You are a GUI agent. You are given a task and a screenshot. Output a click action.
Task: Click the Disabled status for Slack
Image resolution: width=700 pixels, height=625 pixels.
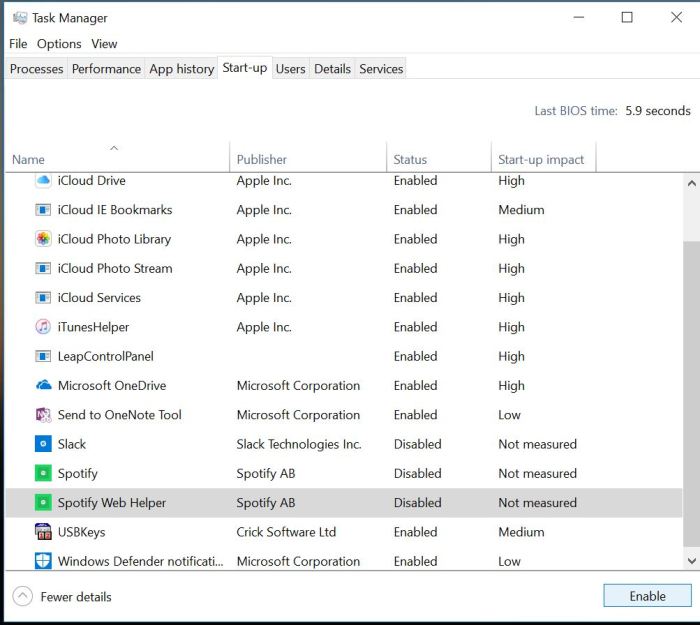(x=417, y=444)
